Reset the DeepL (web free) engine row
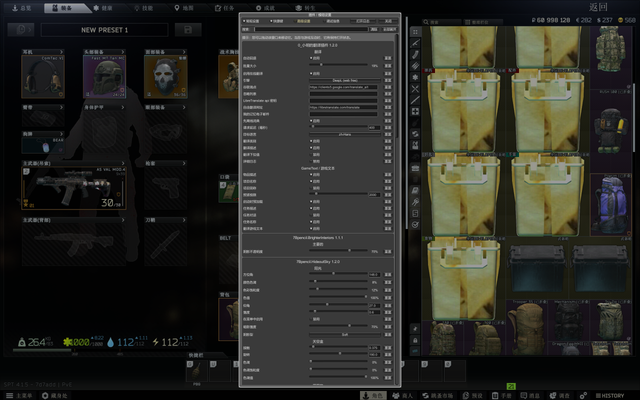 (x=388, y=80)
